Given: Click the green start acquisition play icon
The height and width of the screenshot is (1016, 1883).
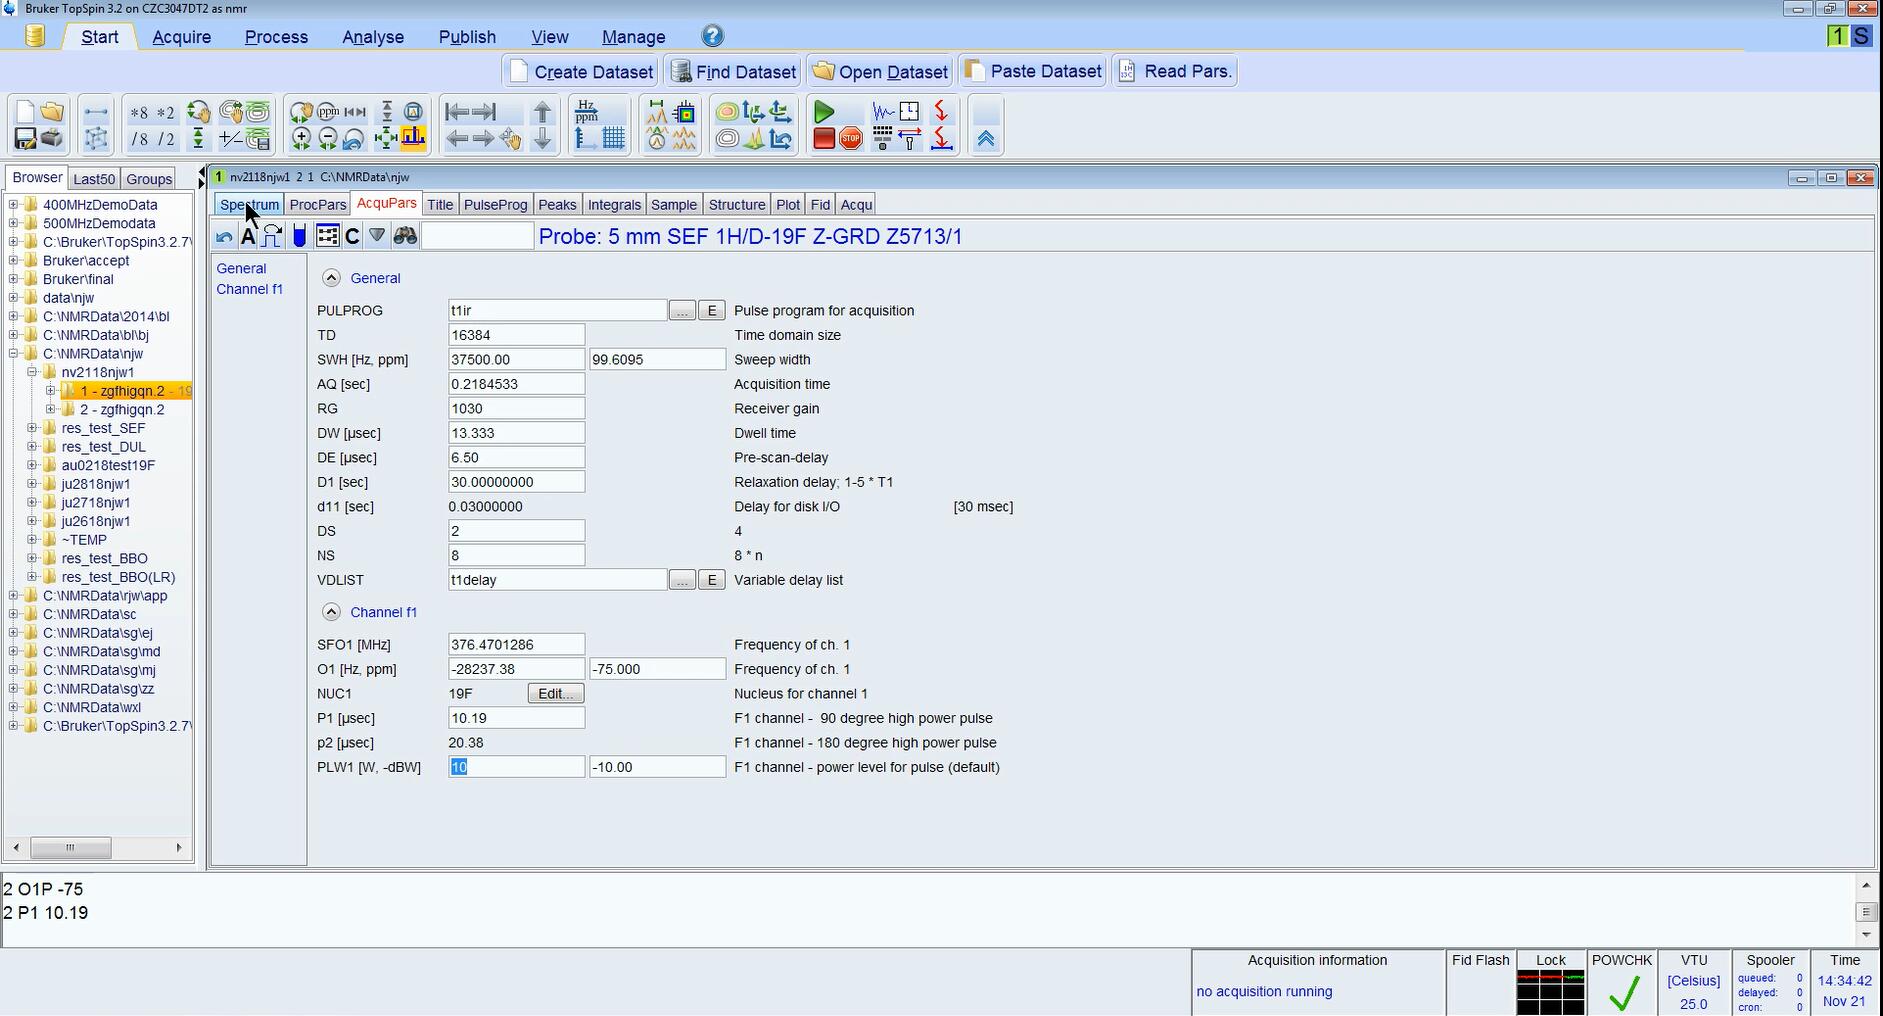Looking at the screenshot, I should 824,112.
